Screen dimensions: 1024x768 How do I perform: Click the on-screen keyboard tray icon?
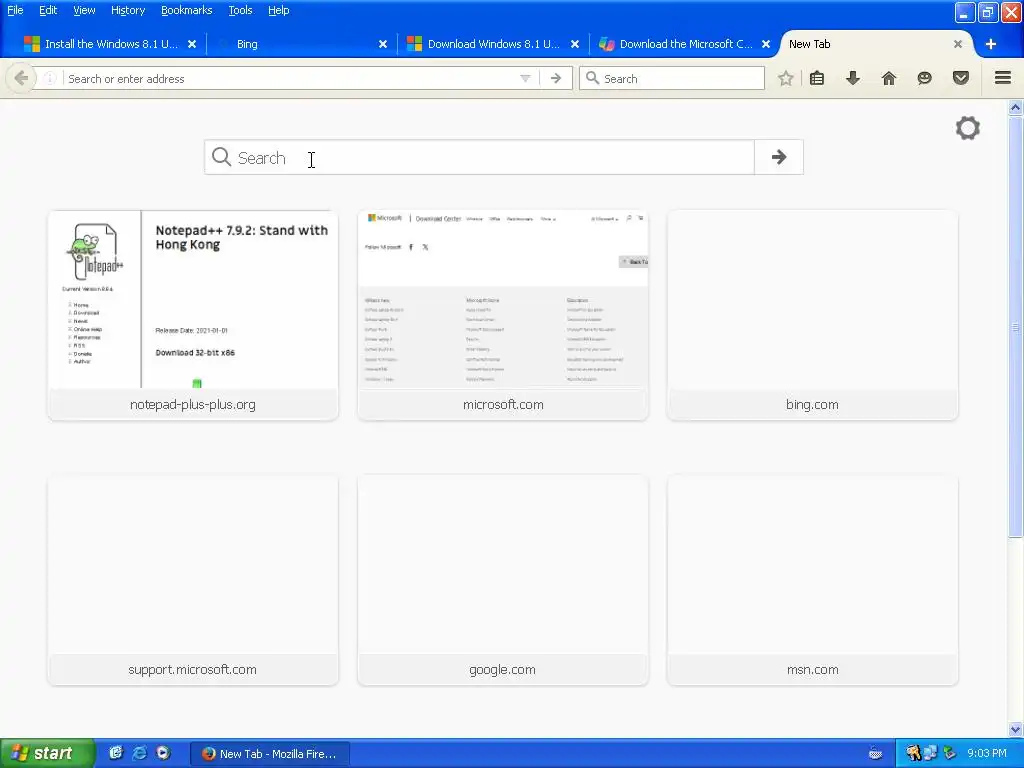[876, 754]
